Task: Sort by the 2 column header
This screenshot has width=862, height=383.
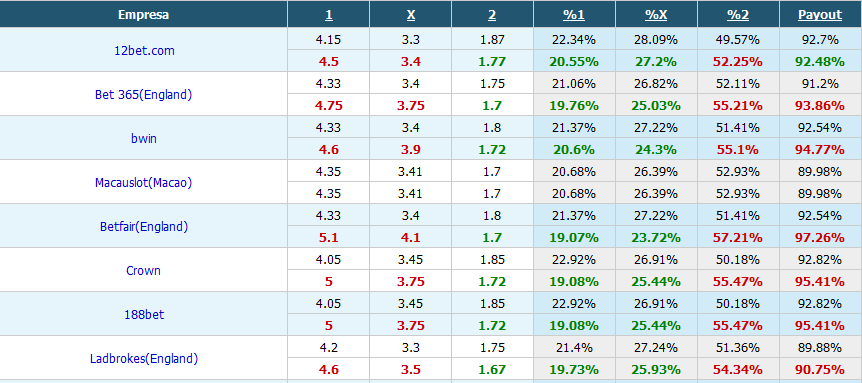Action: [x=492, y=15]
